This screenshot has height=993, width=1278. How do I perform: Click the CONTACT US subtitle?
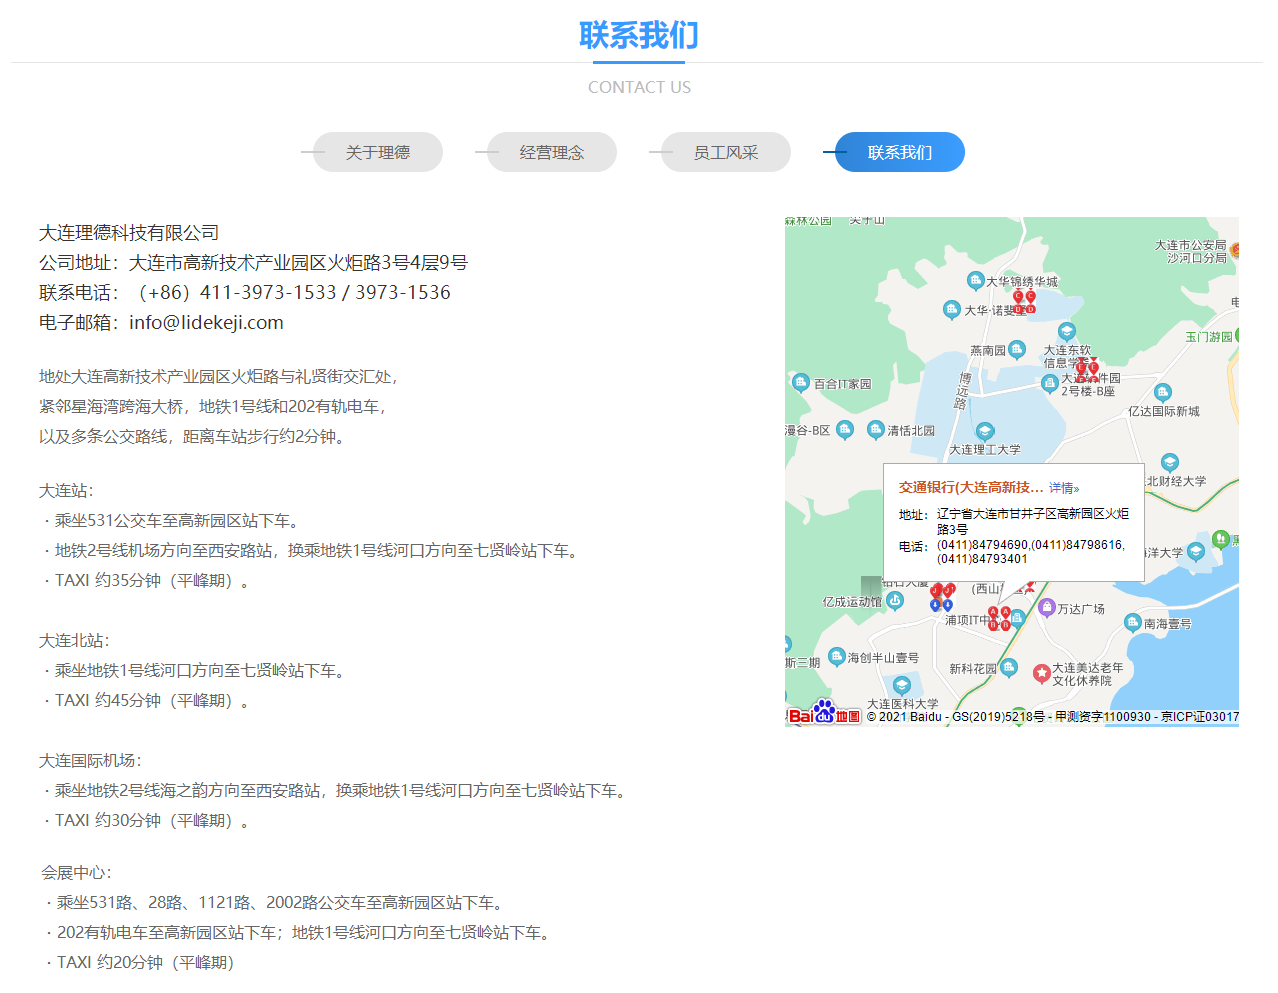point(639,87)
